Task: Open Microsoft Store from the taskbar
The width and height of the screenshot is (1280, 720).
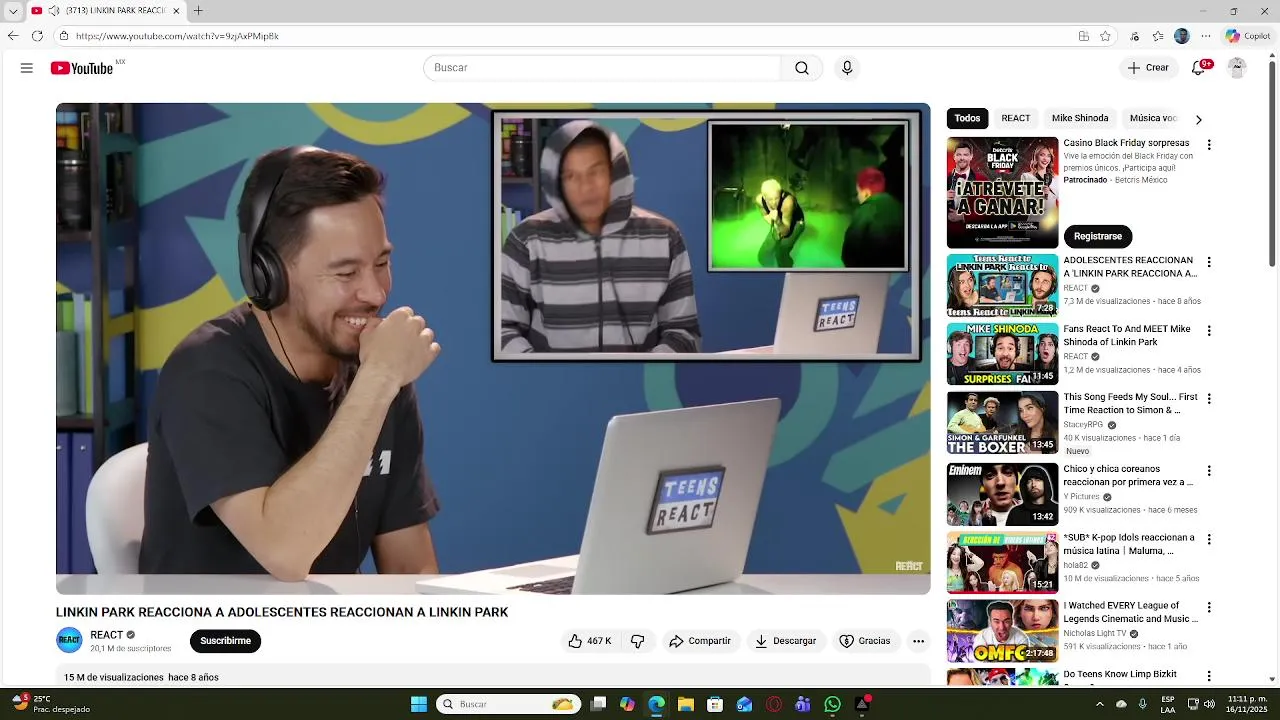Action: tap(715, 704)
